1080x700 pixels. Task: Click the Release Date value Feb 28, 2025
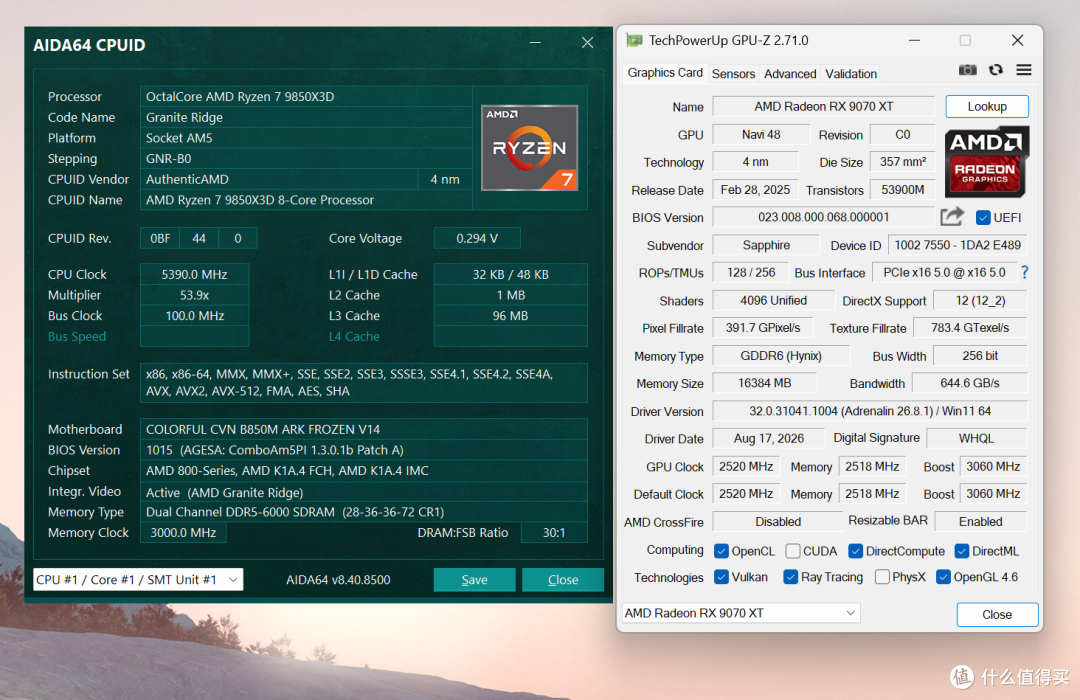[x=755, y=189]
